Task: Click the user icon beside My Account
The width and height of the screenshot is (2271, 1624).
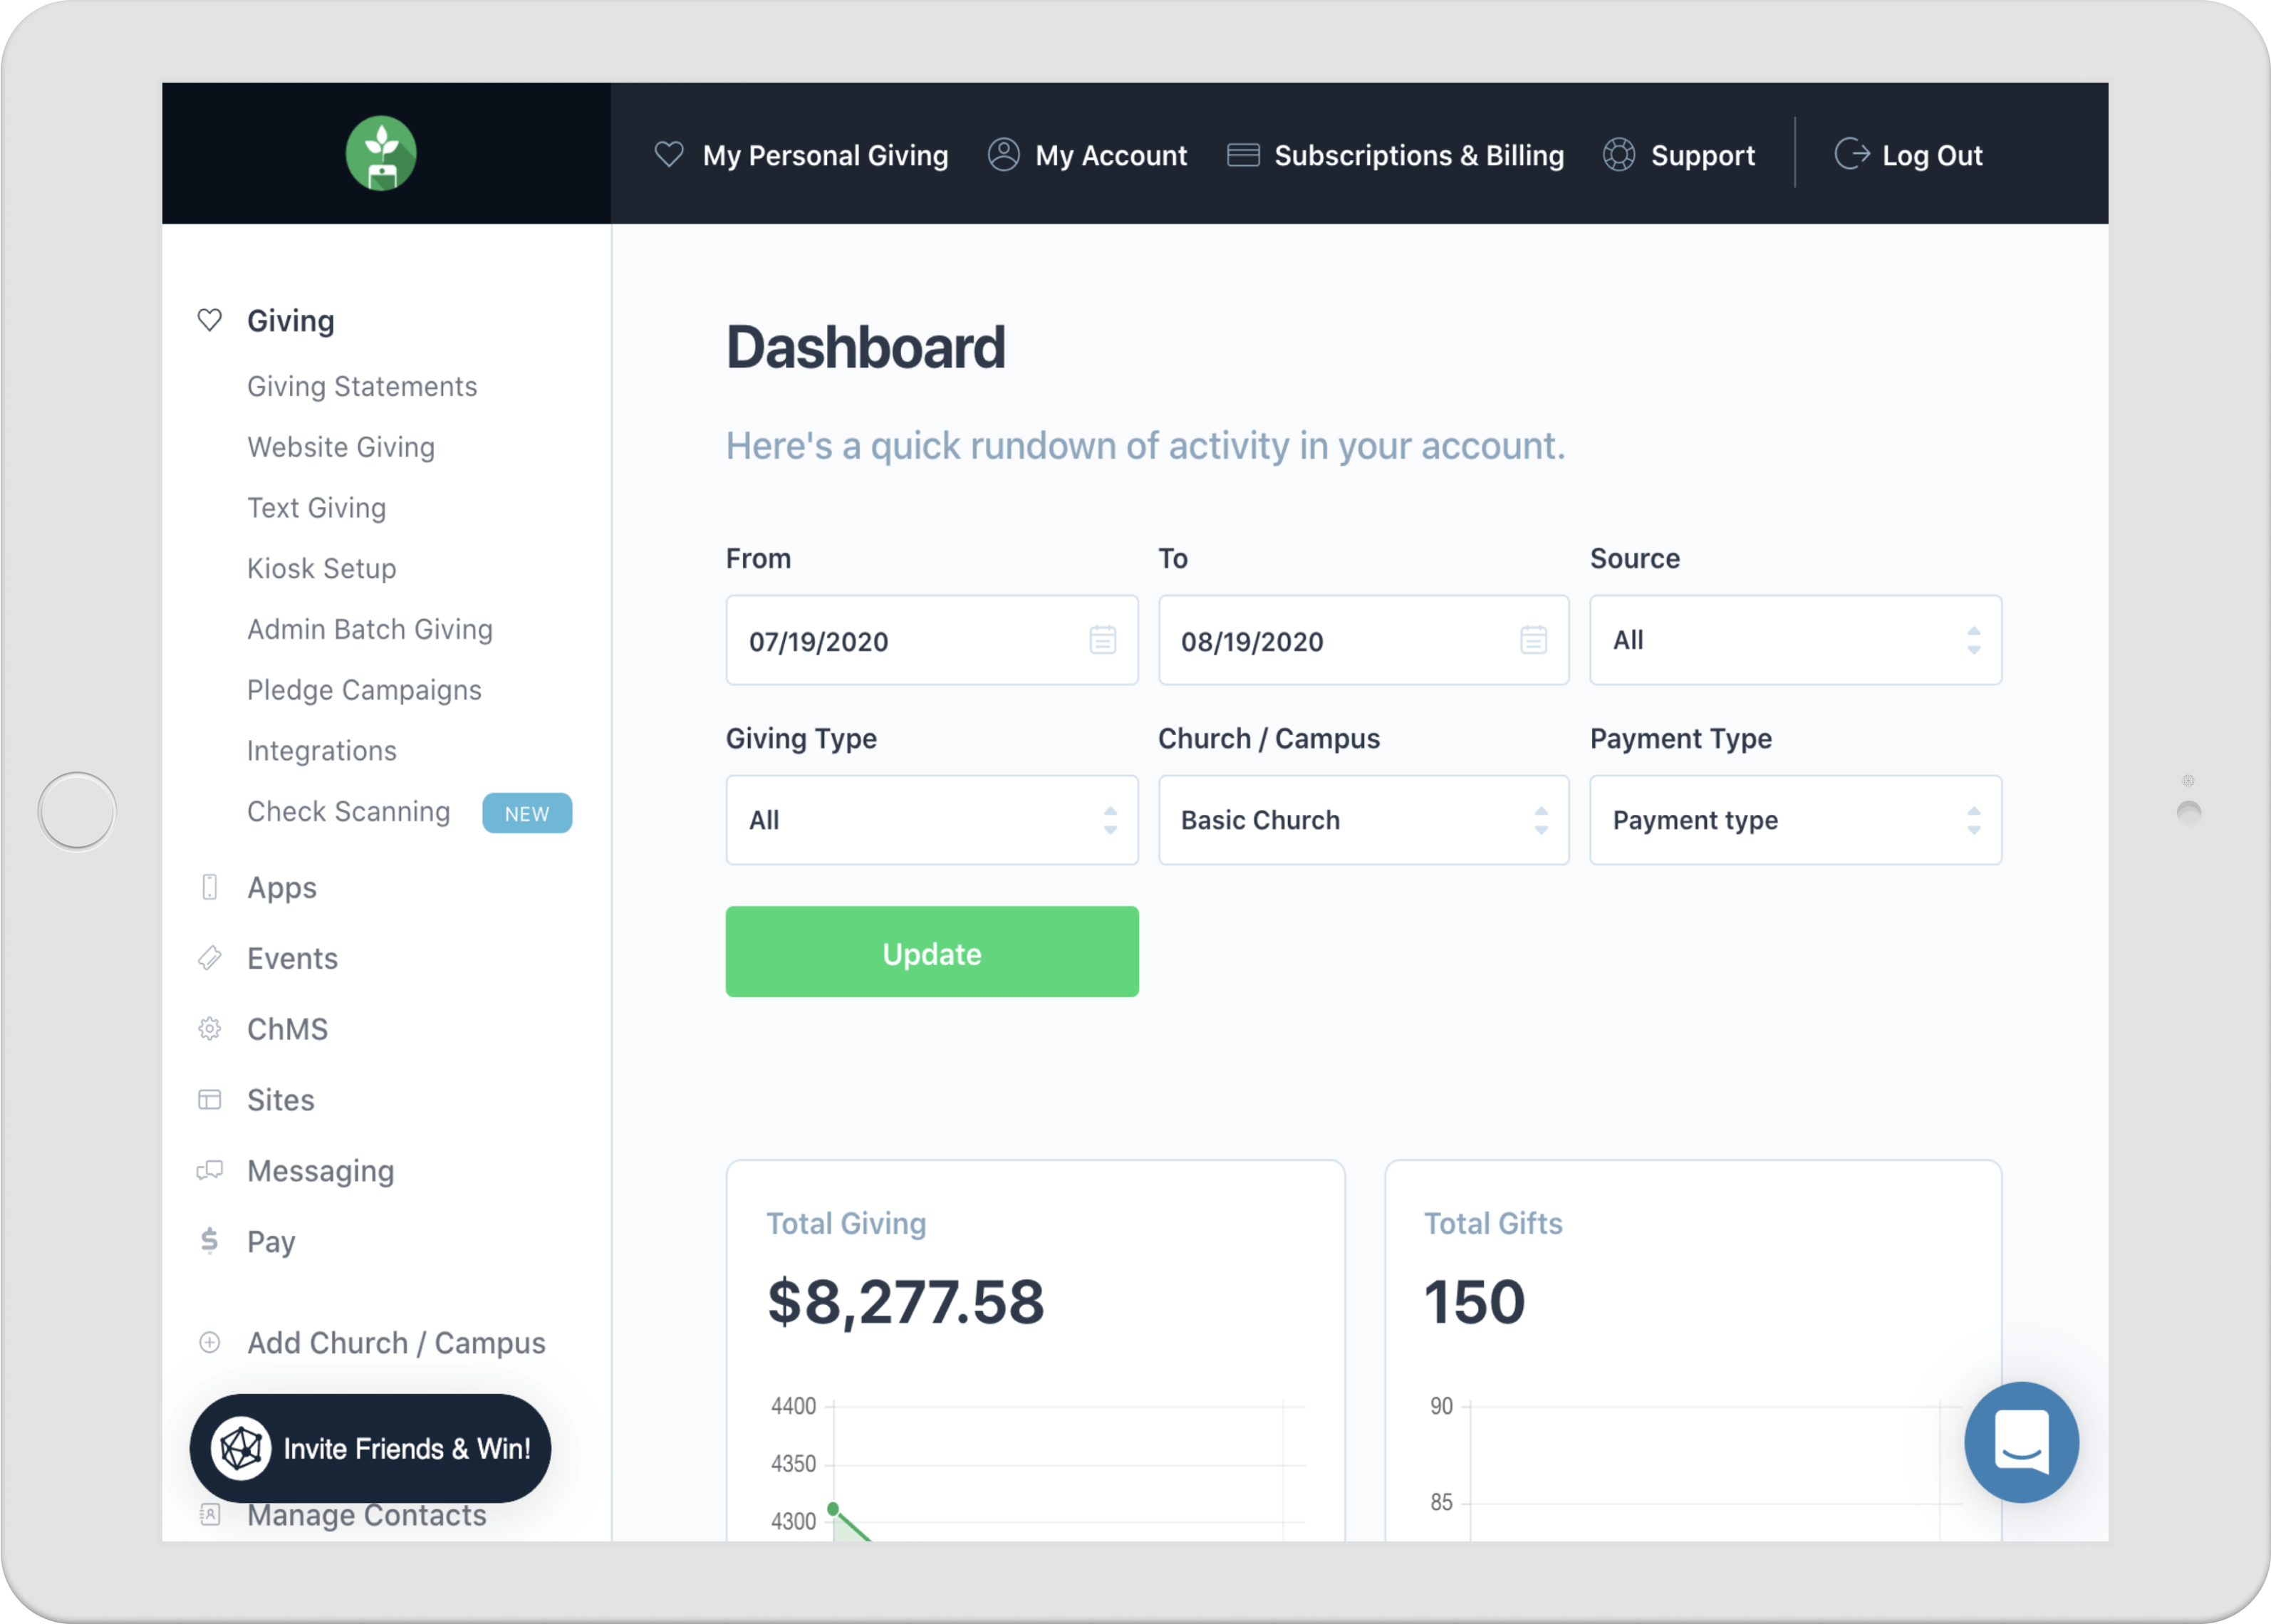Action: (x=1003, y=155)
